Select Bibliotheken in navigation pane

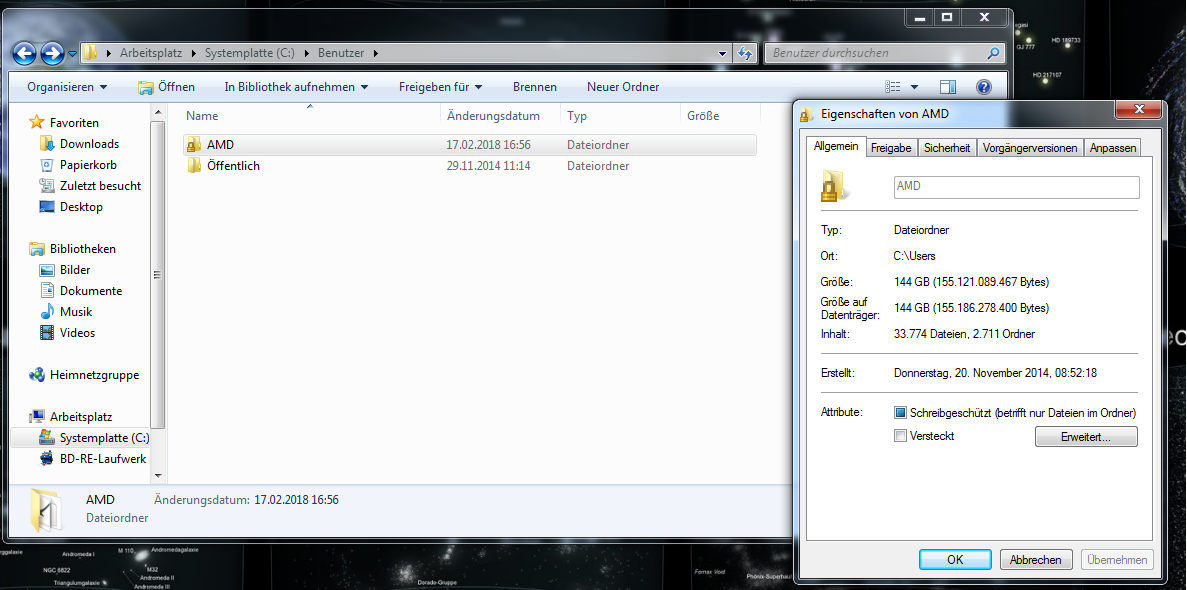point(72,249)
